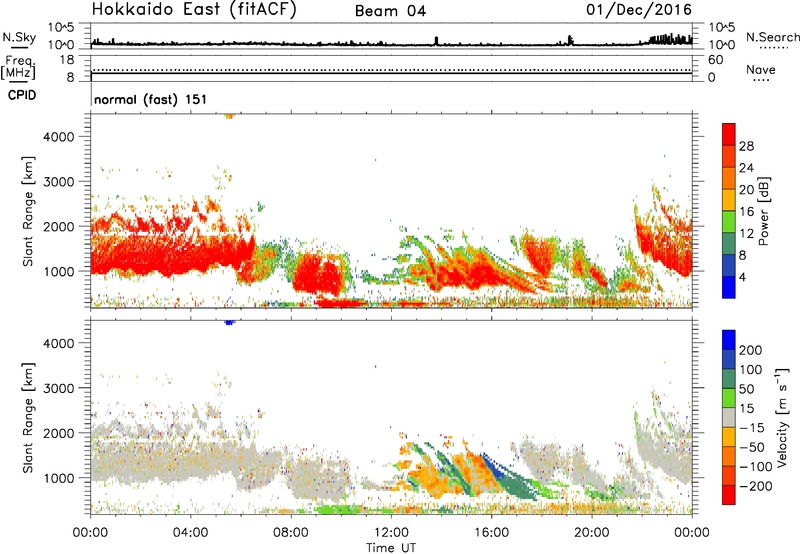Click the '200' Velocity colorbar tick label
The width and height of the screenshot is (800, 554).
coord(751,350)
